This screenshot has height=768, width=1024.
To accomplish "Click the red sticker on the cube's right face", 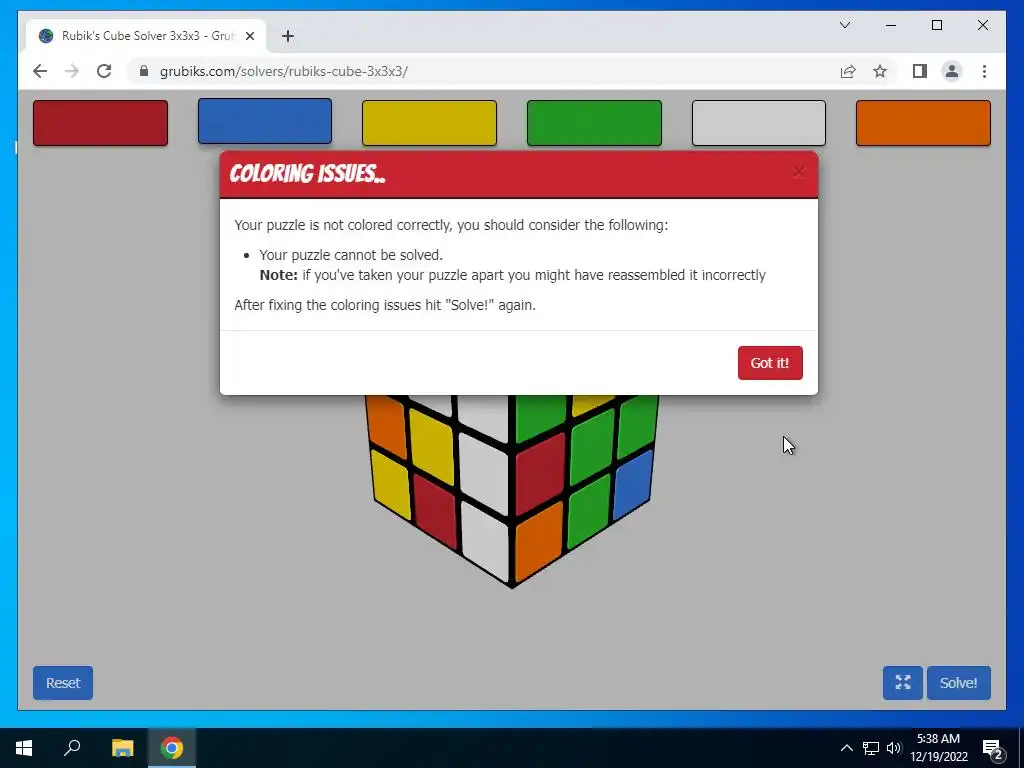I will point(540,473).
